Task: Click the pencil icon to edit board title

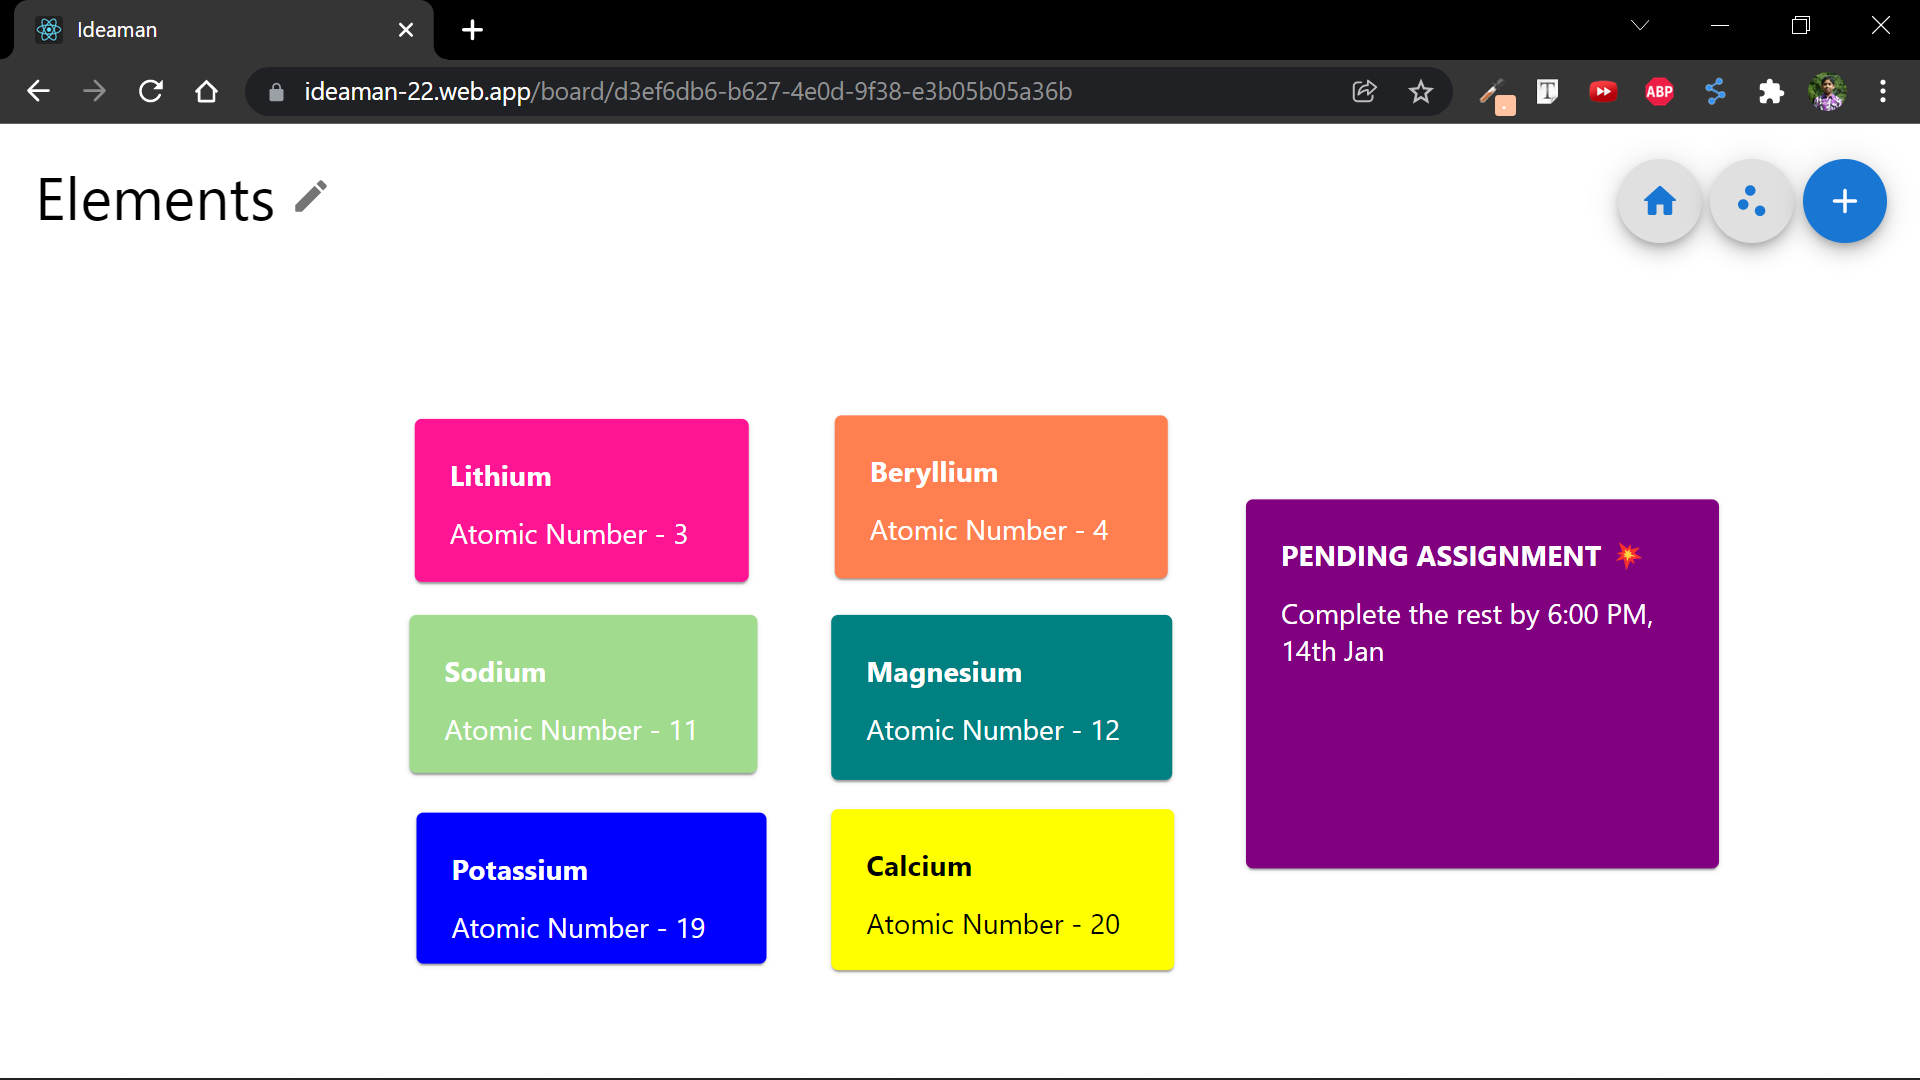Action: pos(311,197)
